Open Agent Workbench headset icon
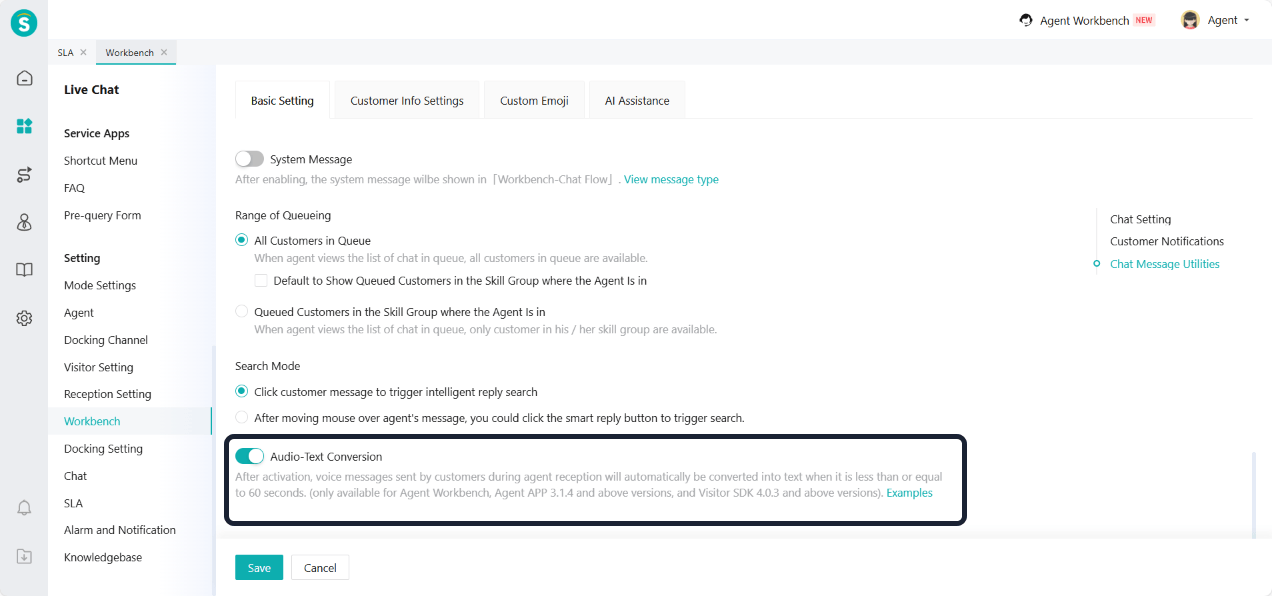This screenshot has width=1272, height=596. tap(1026, 20)
